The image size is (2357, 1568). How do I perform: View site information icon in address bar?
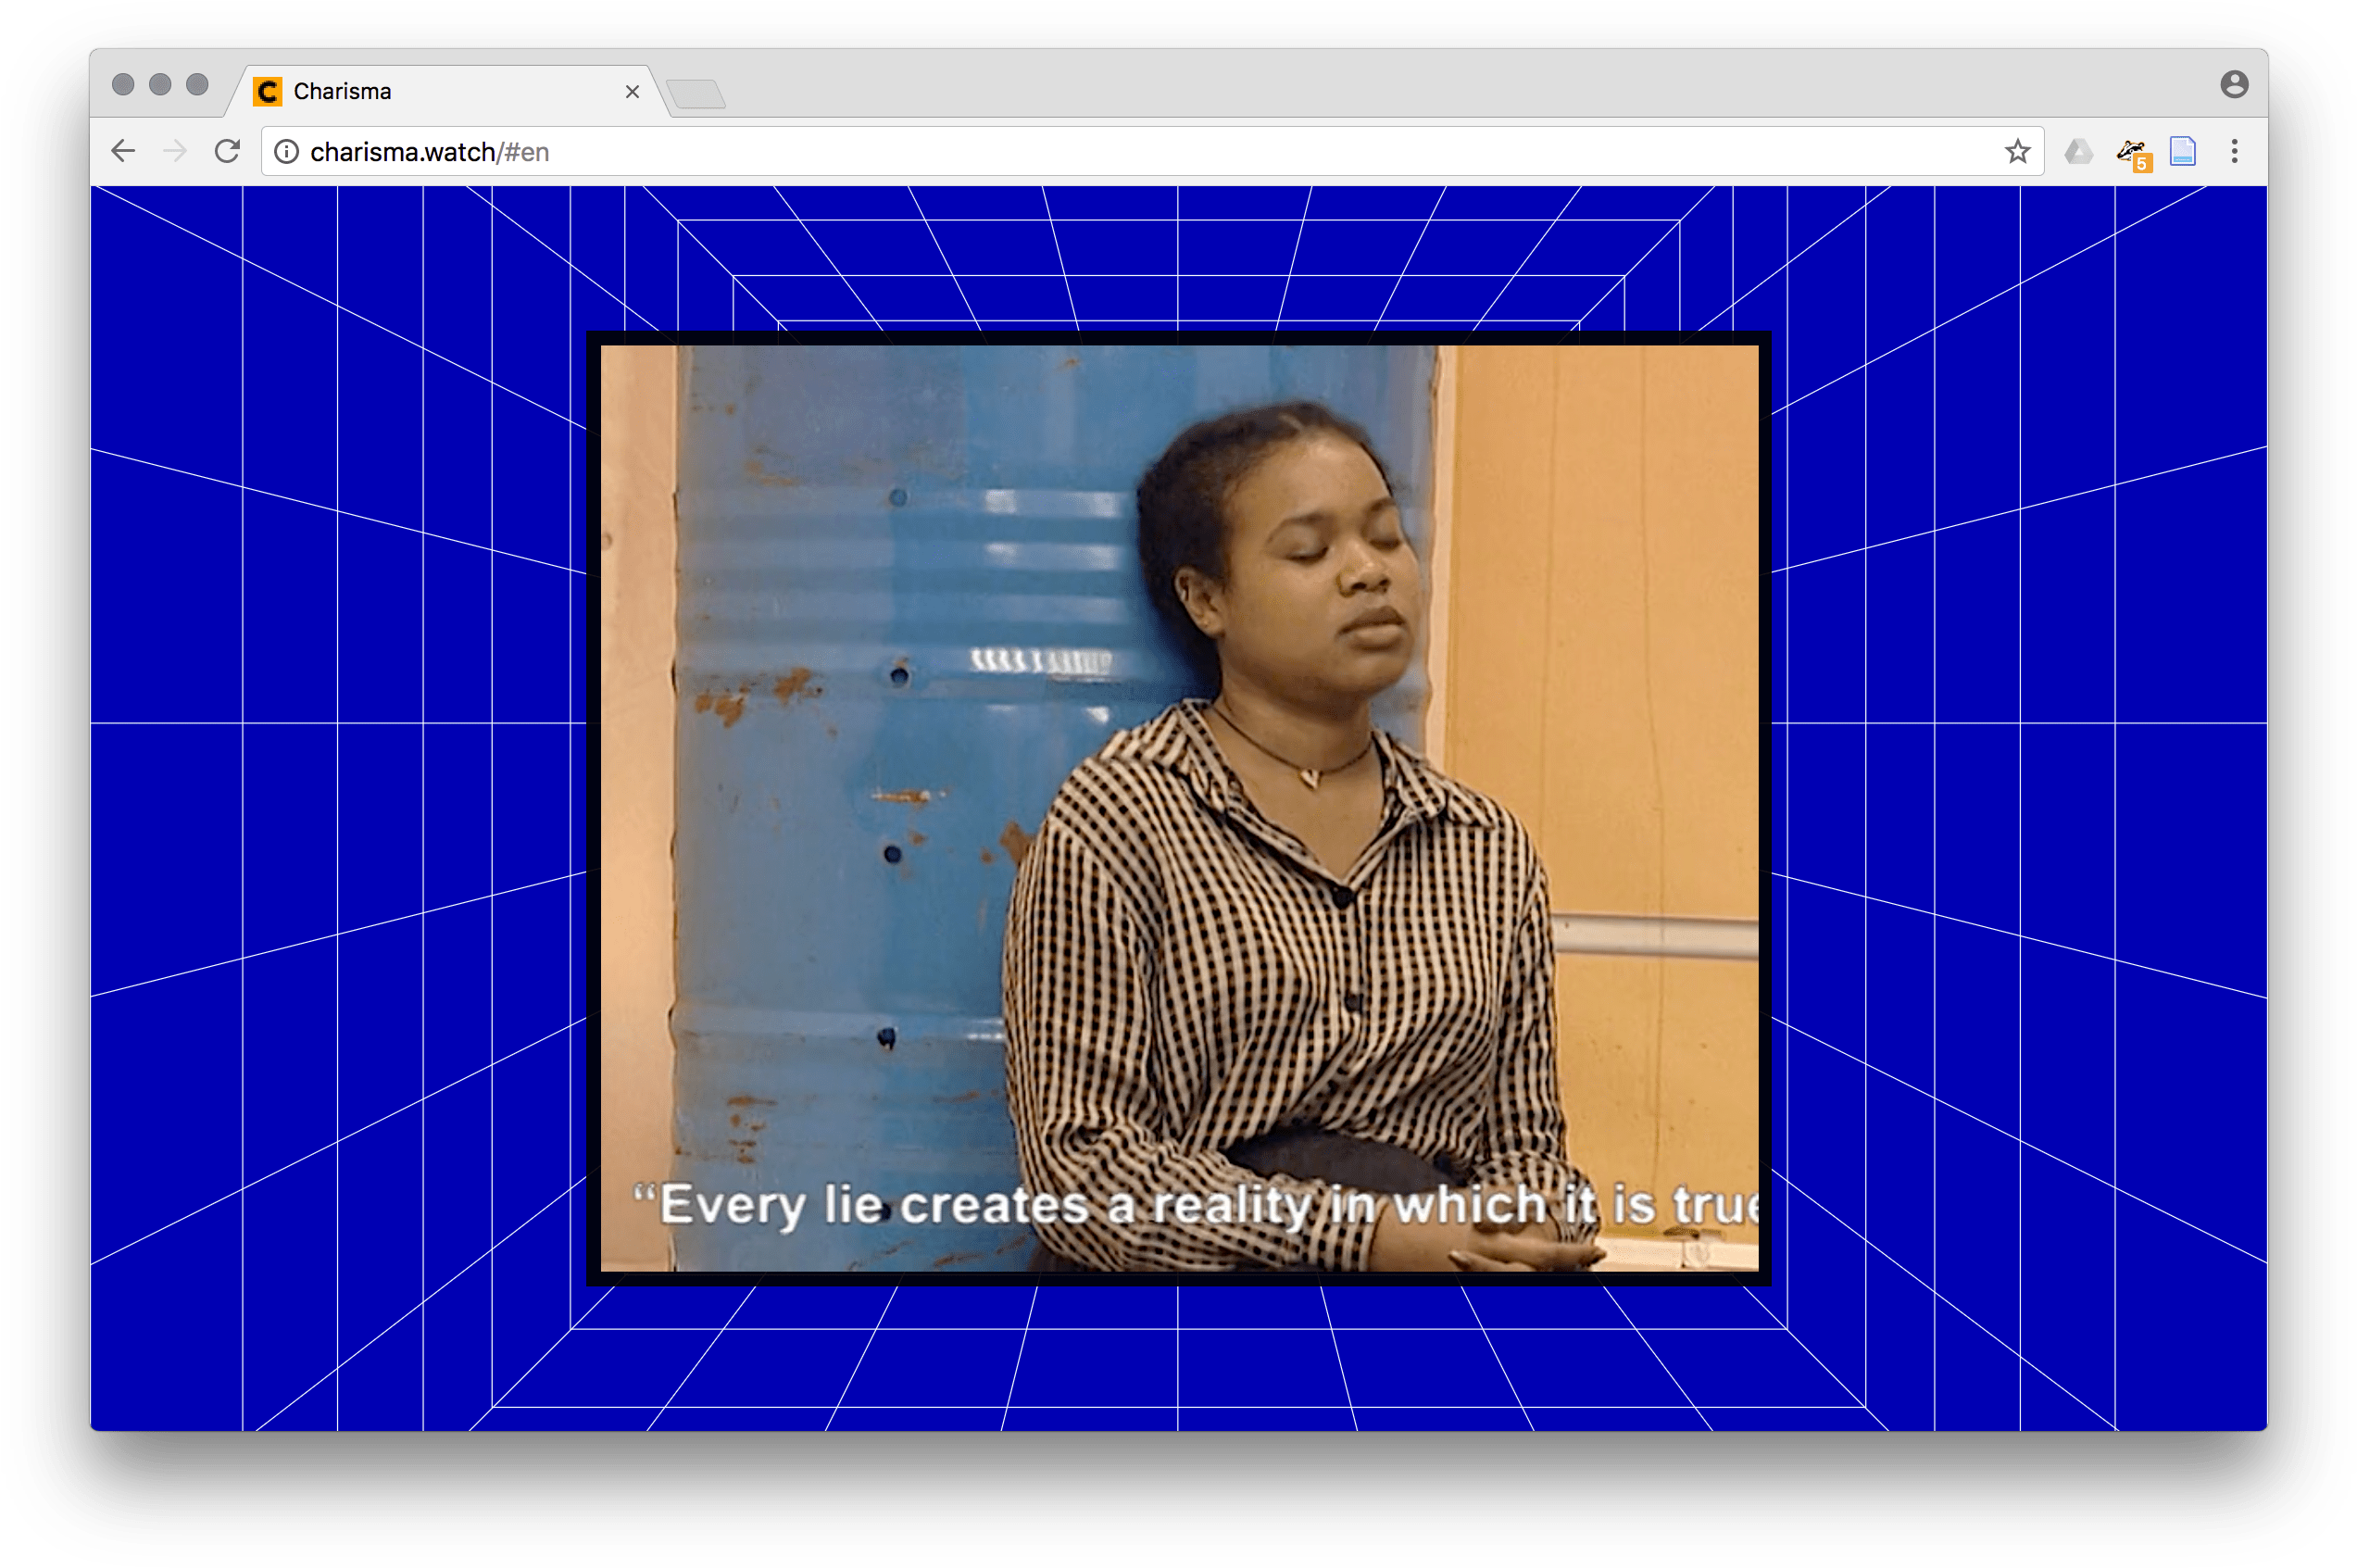point(287,151)
